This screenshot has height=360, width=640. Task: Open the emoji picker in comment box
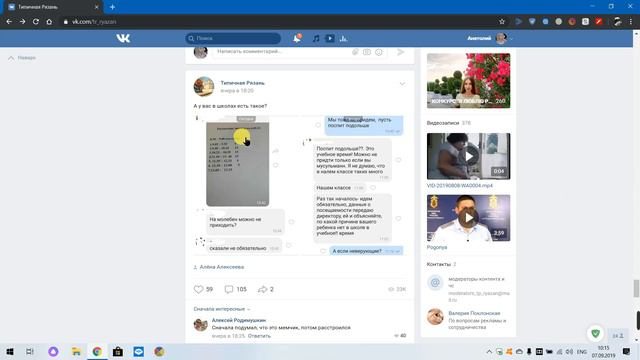coord(379,52)
